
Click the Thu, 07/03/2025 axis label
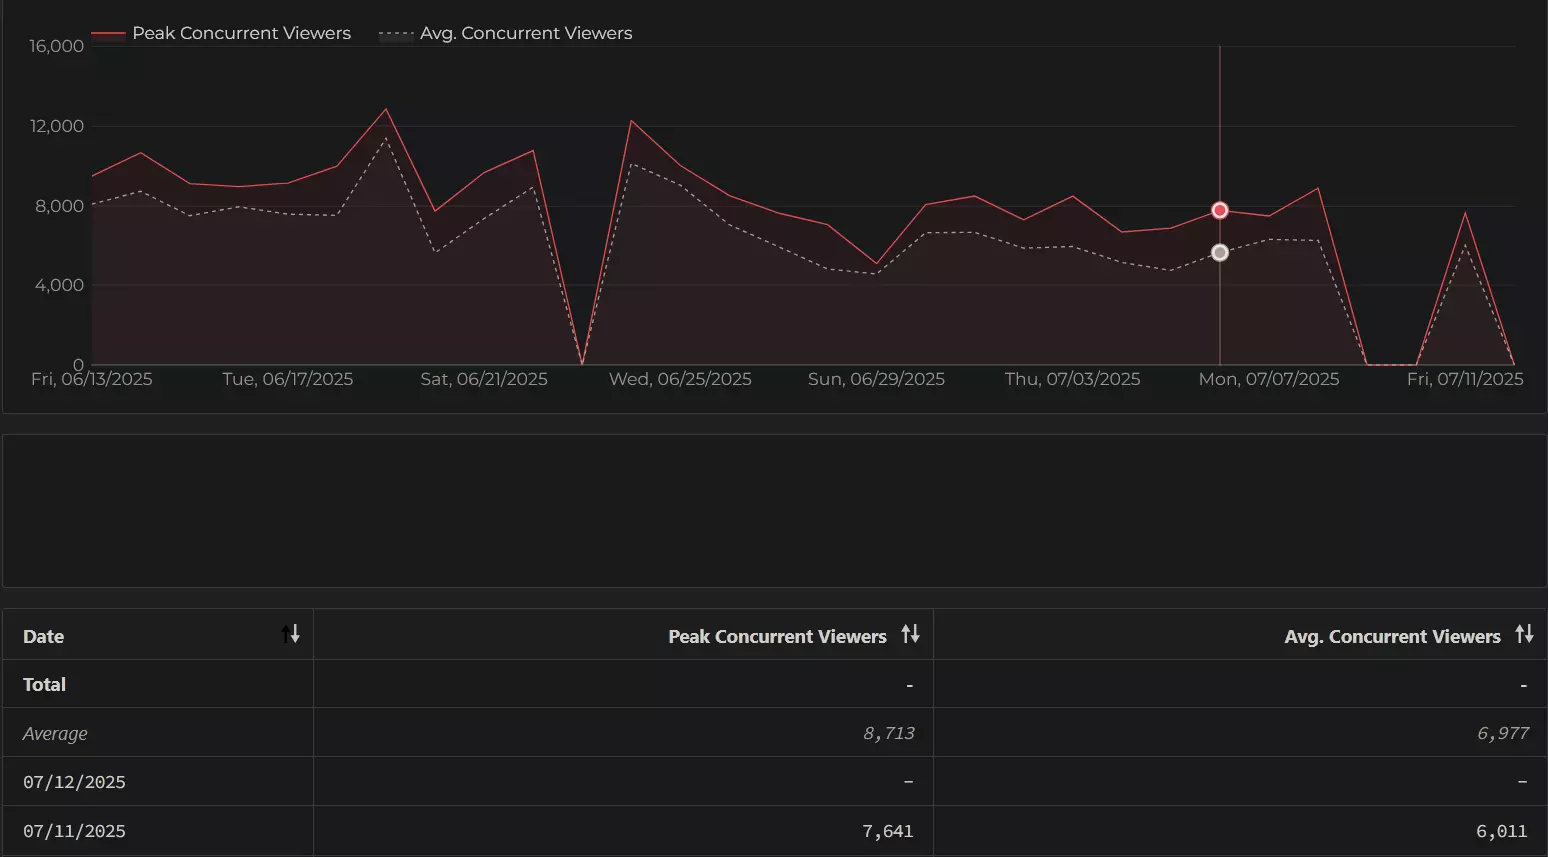[x=1072, y=379]
